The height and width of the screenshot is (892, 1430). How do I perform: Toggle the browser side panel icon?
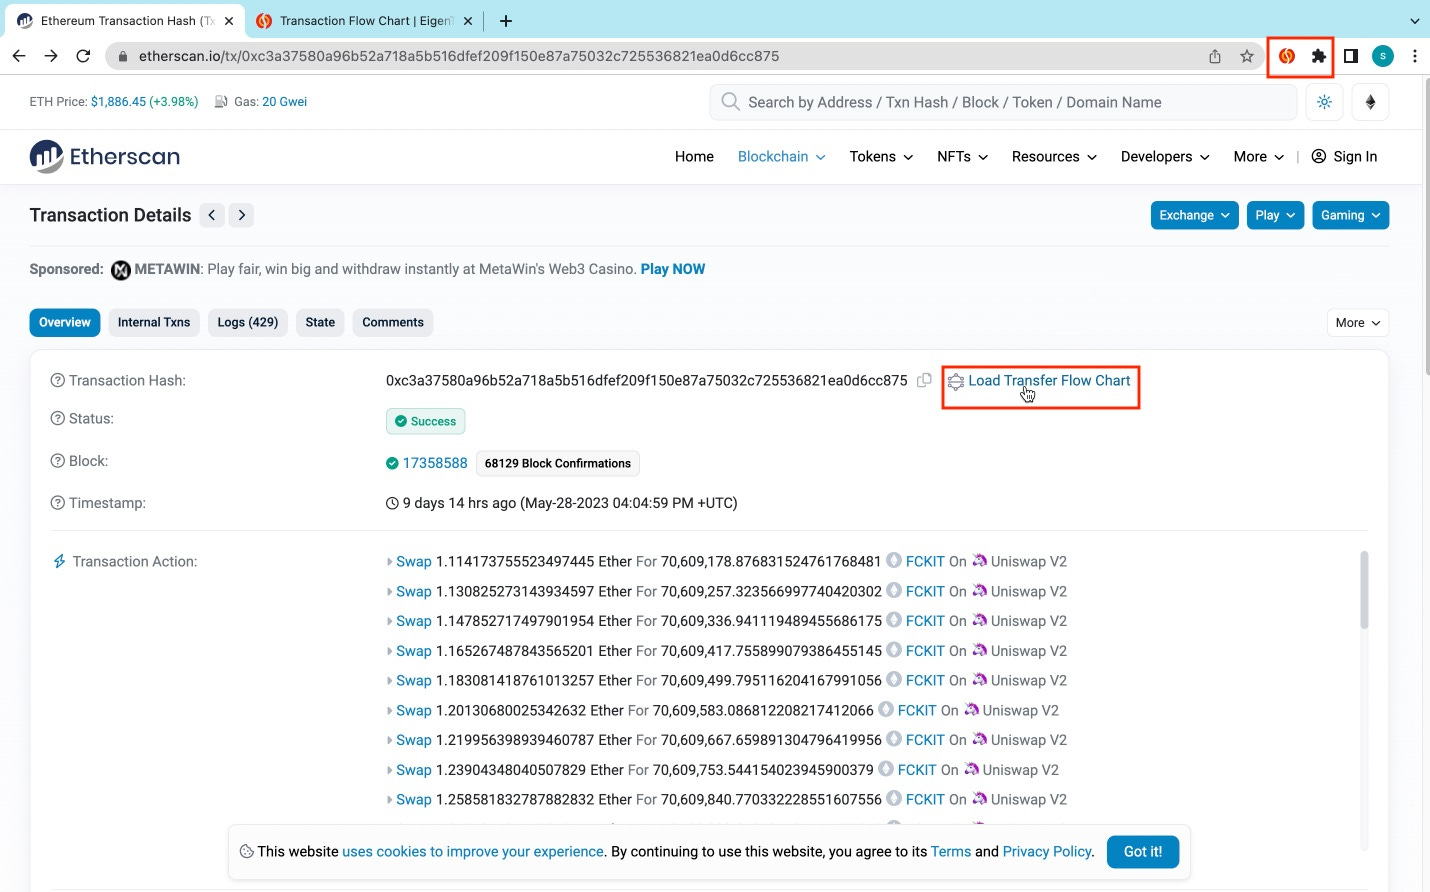(x=1351, y=56)
